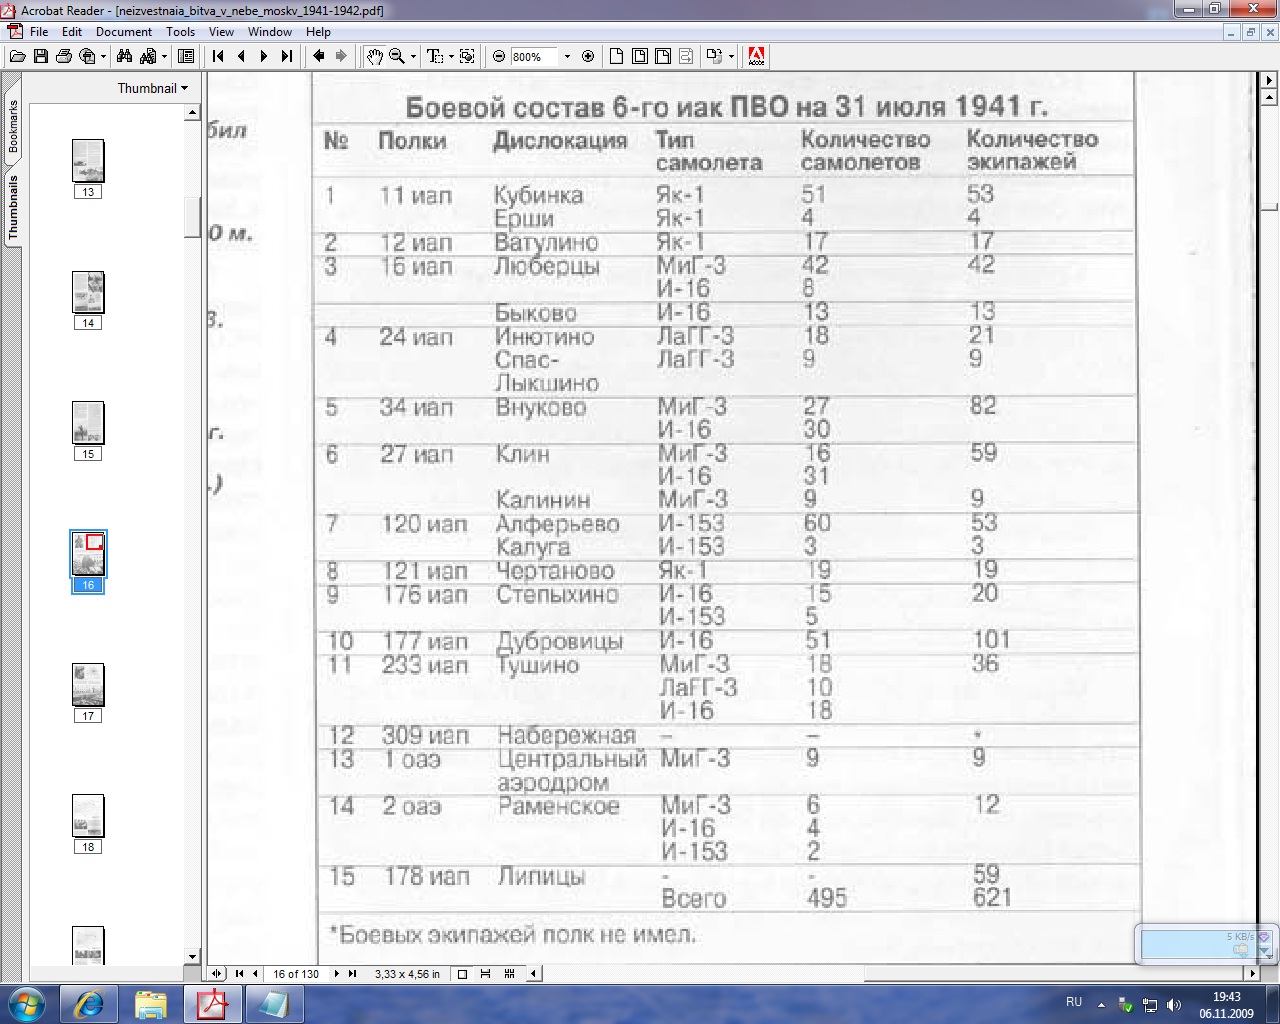The width and height of the screenshot is (1280, 1024).
Task: Go to next page in status bar
Action: tap(337, 973)
